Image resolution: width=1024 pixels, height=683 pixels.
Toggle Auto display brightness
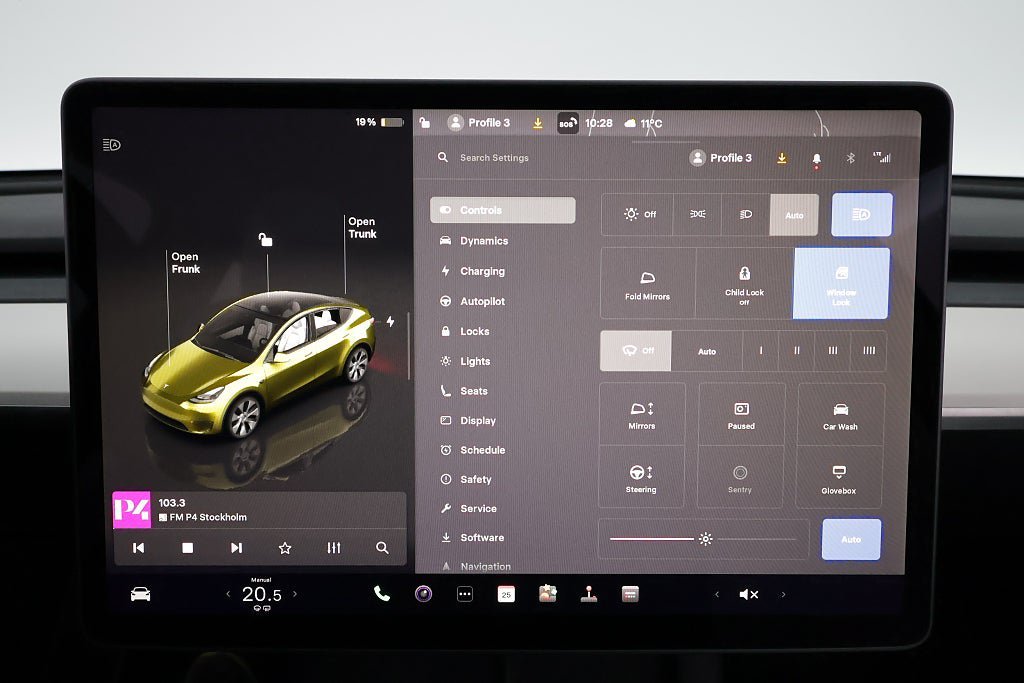coord(851,539)
